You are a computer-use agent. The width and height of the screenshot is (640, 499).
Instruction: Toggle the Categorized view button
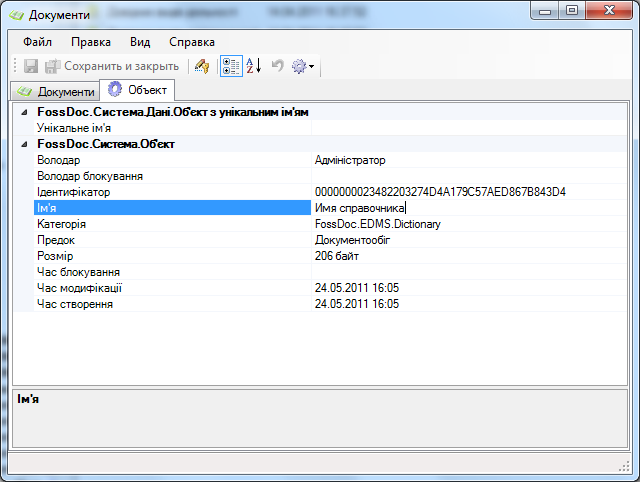click(230, 66)
